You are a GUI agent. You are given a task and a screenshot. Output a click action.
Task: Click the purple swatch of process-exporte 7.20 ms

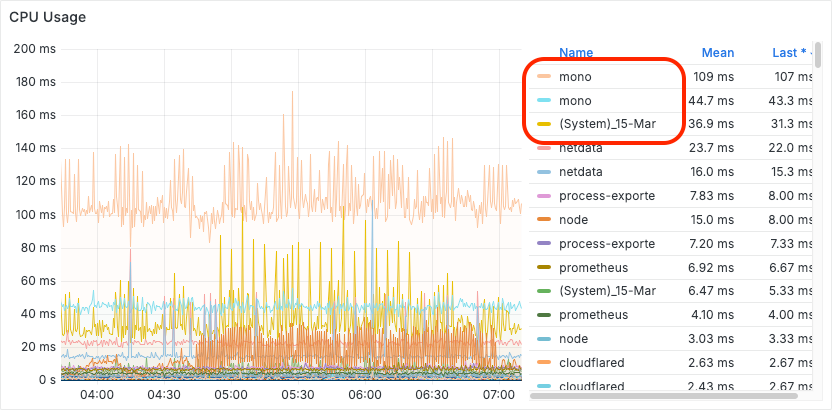(543, 243)
